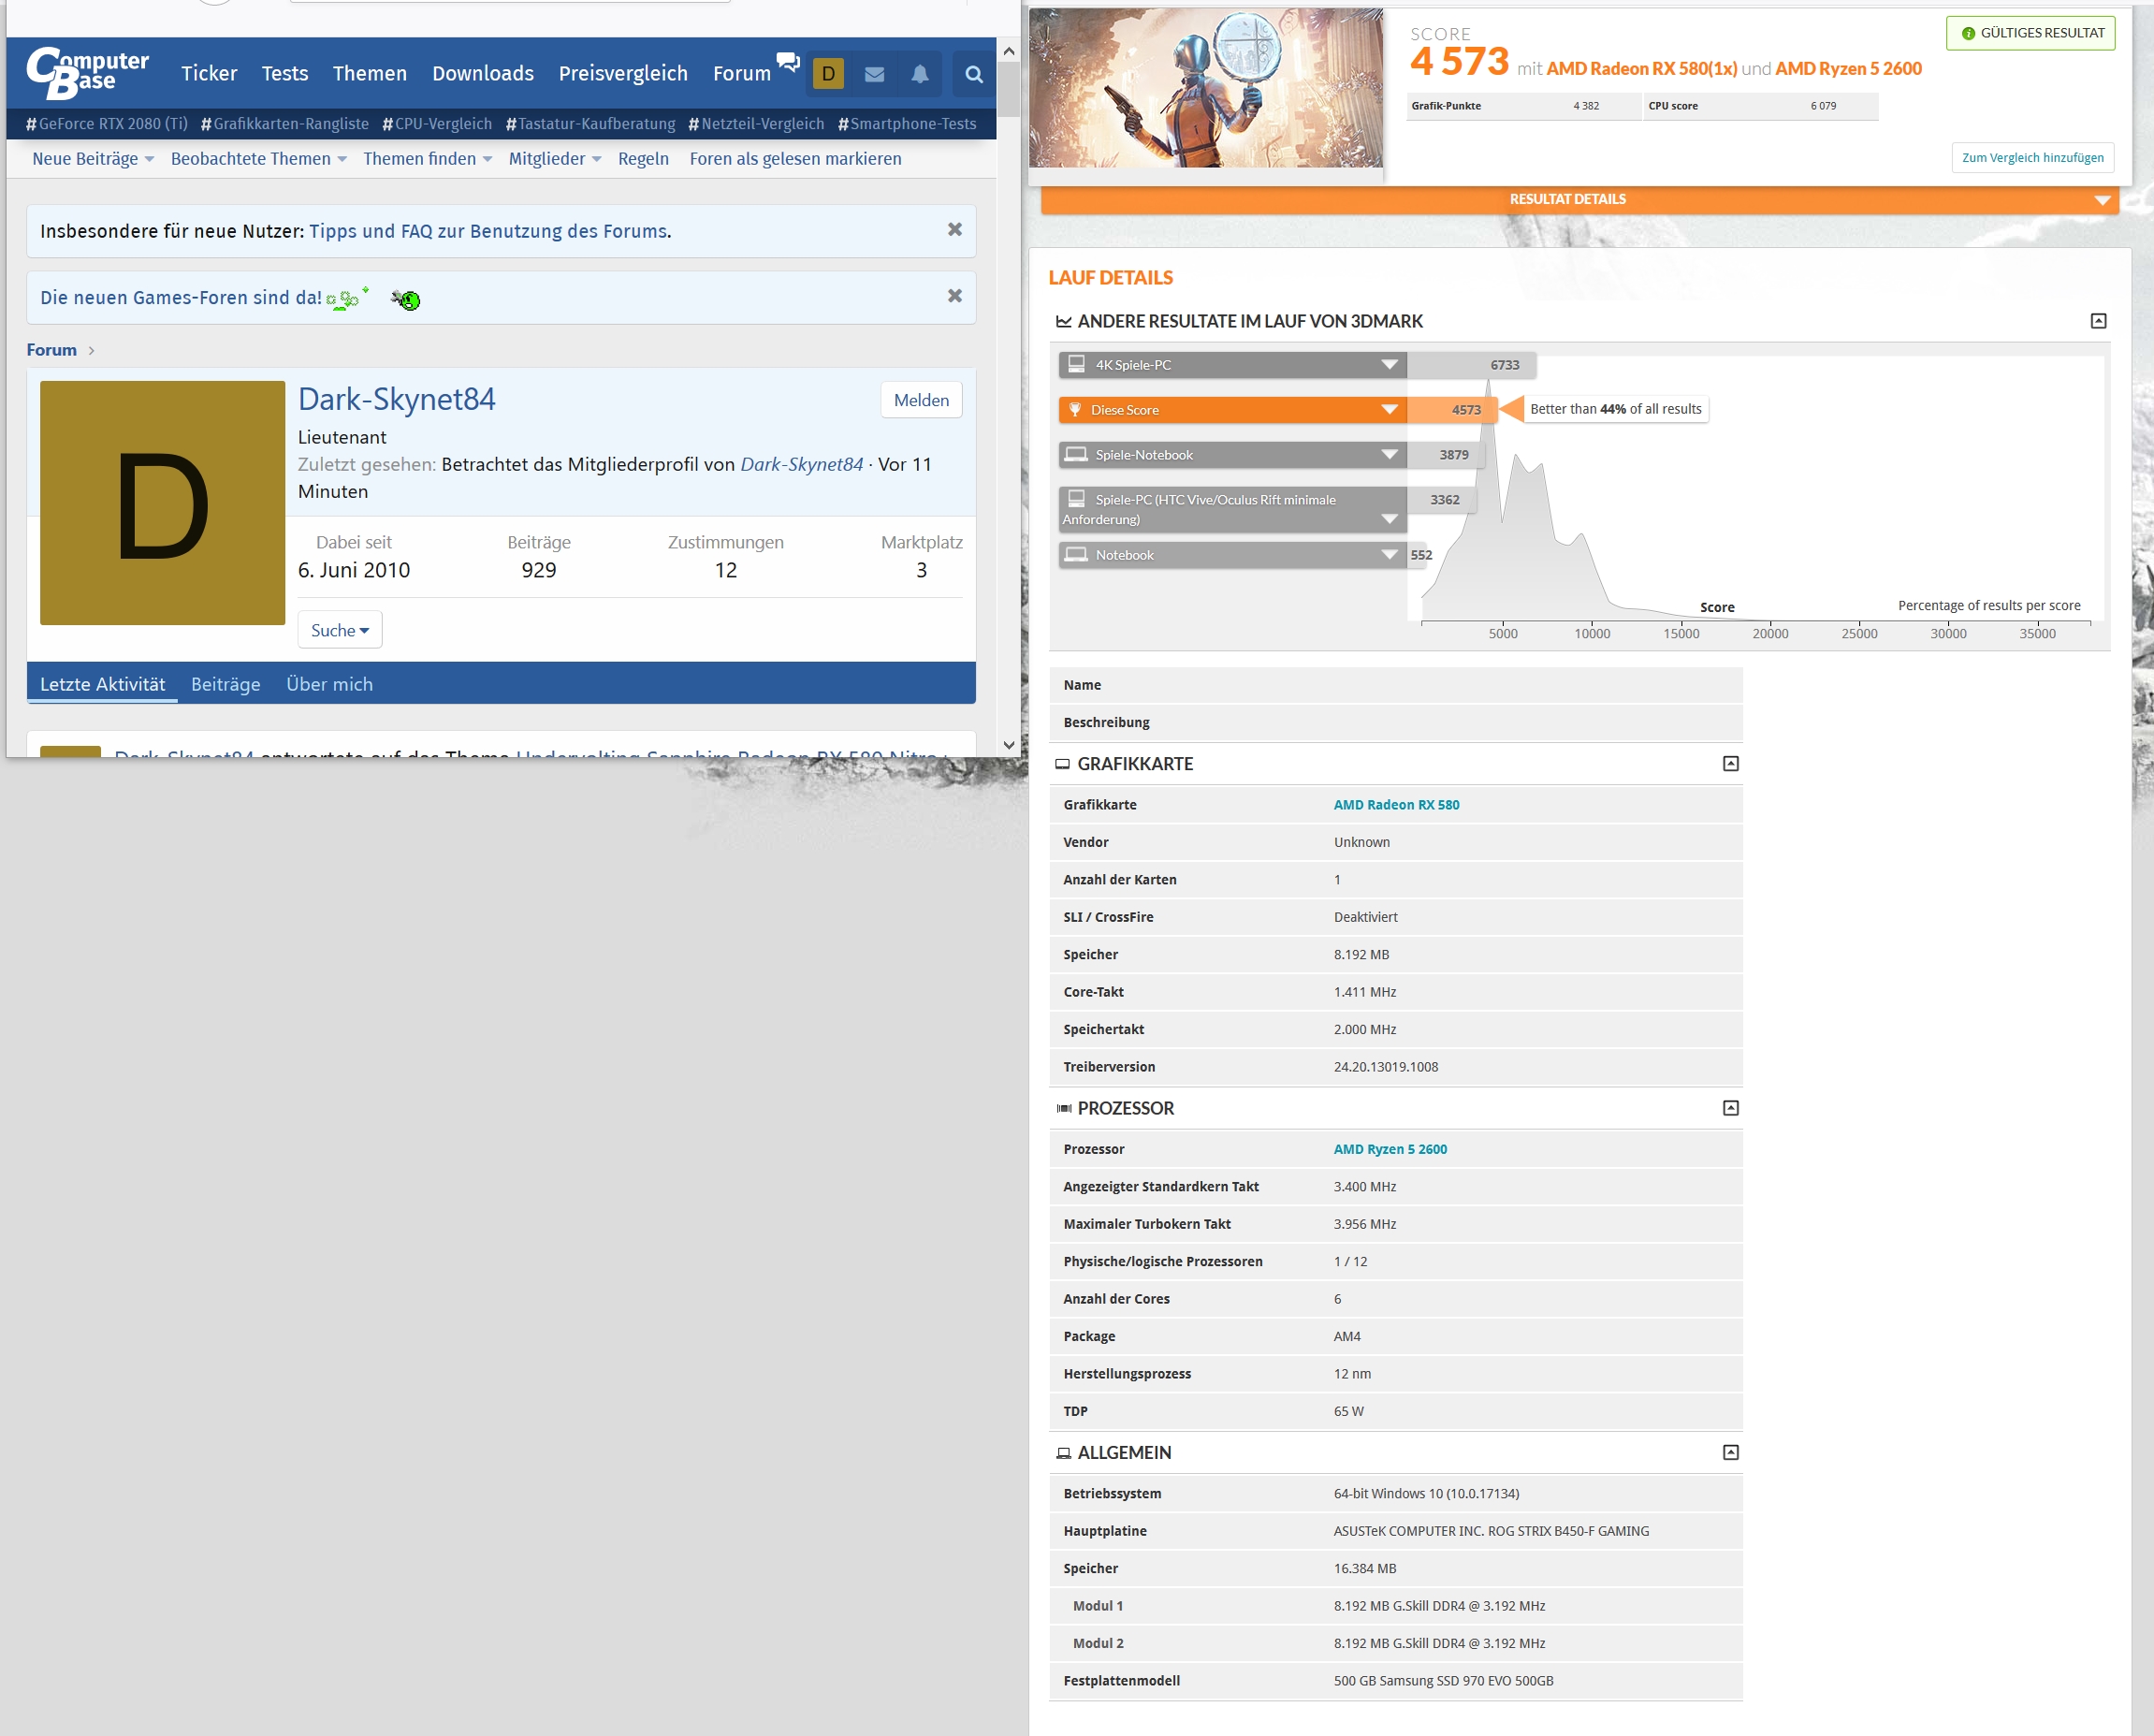Image resolution: width=2154 pixels, height=1736 pixels.
Task: Collapse the Allgemein section
Action: tap(1730, 1452)
